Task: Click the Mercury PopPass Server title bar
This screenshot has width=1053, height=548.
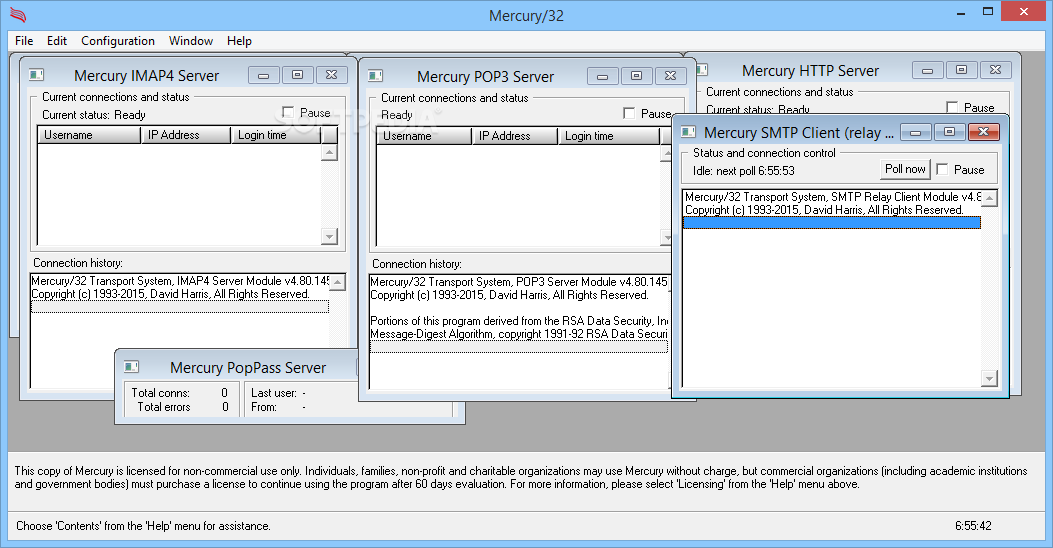Action: 248,367
